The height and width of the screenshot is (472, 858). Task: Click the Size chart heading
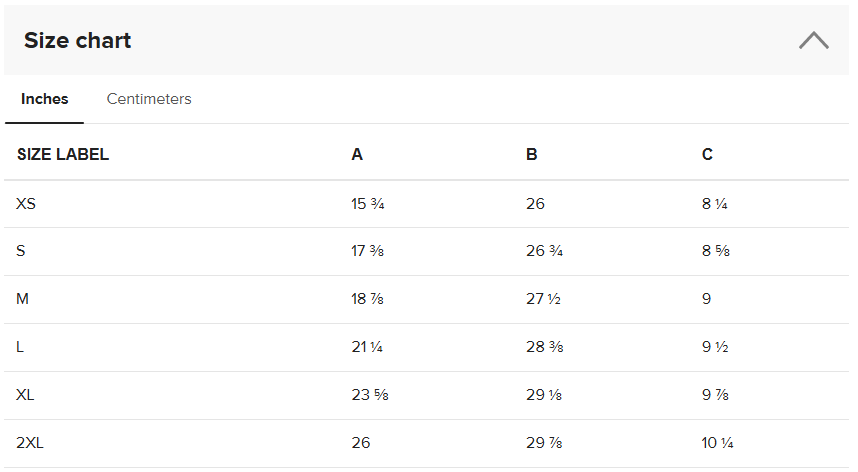pos(78,41)
